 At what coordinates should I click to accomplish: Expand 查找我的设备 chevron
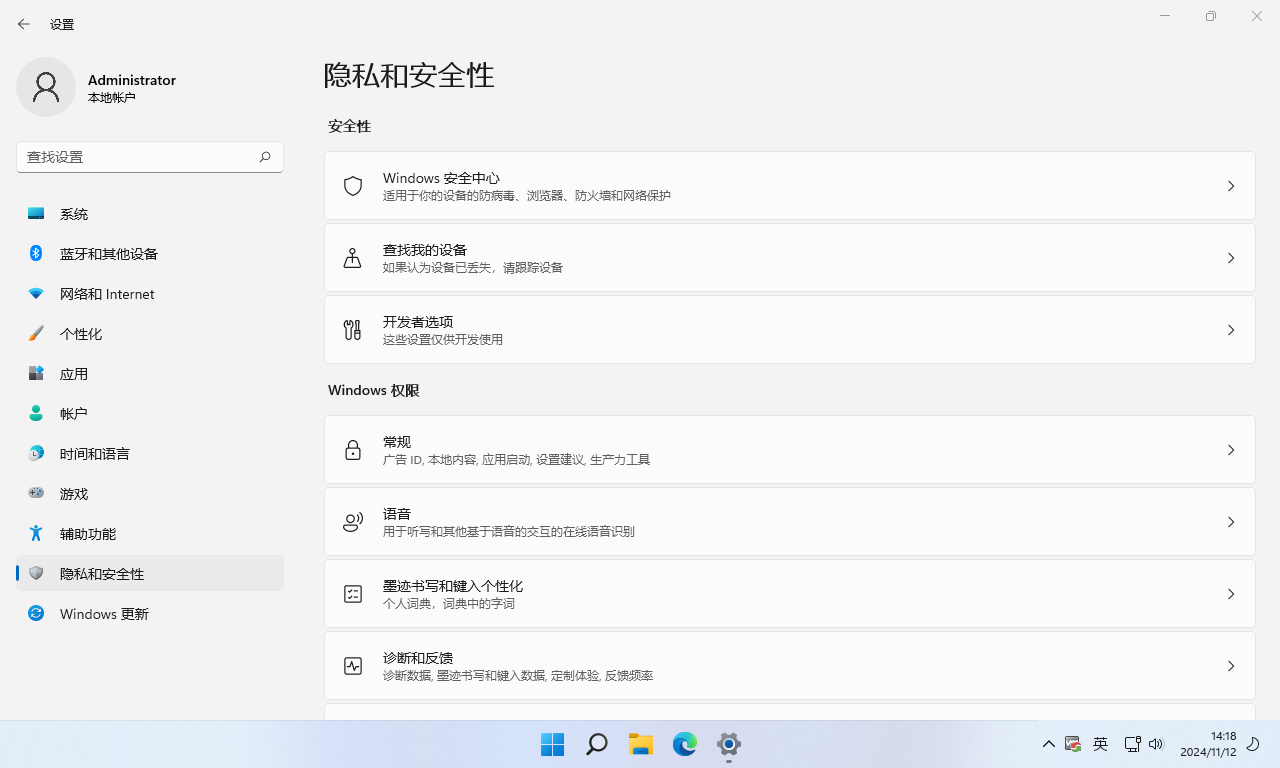click(1231, 258)
